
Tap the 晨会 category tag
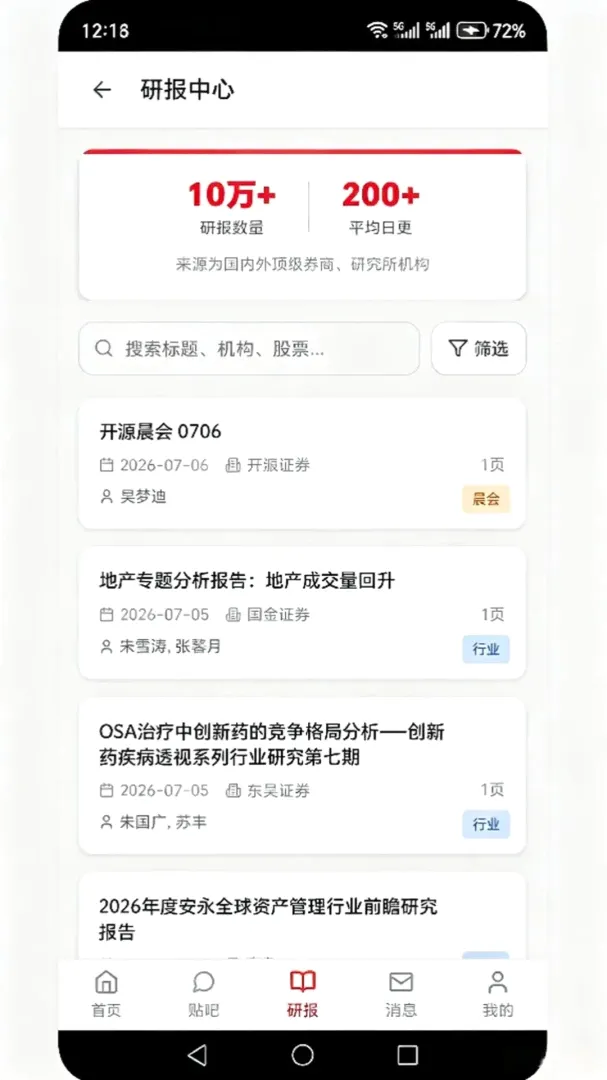pos(486,499)
